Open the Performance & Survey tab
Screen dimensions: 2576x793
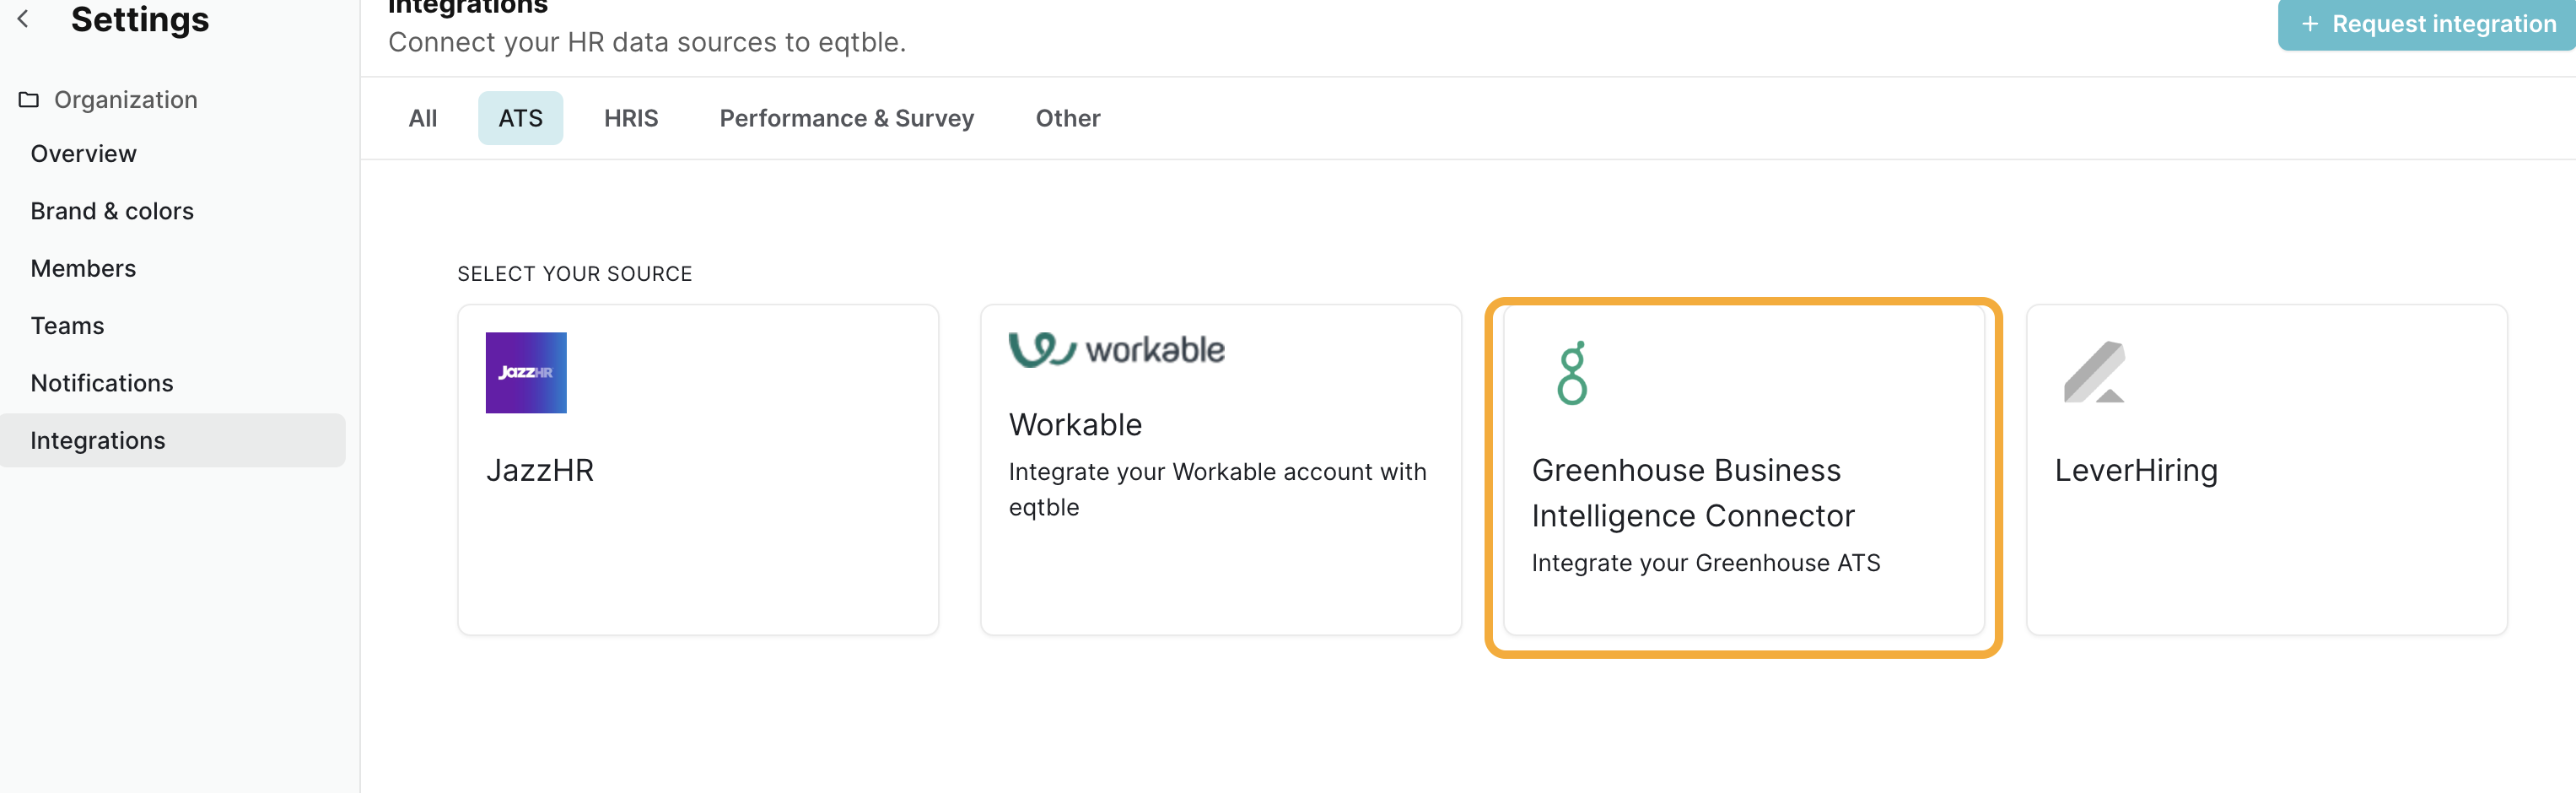(x=846, y=118)
